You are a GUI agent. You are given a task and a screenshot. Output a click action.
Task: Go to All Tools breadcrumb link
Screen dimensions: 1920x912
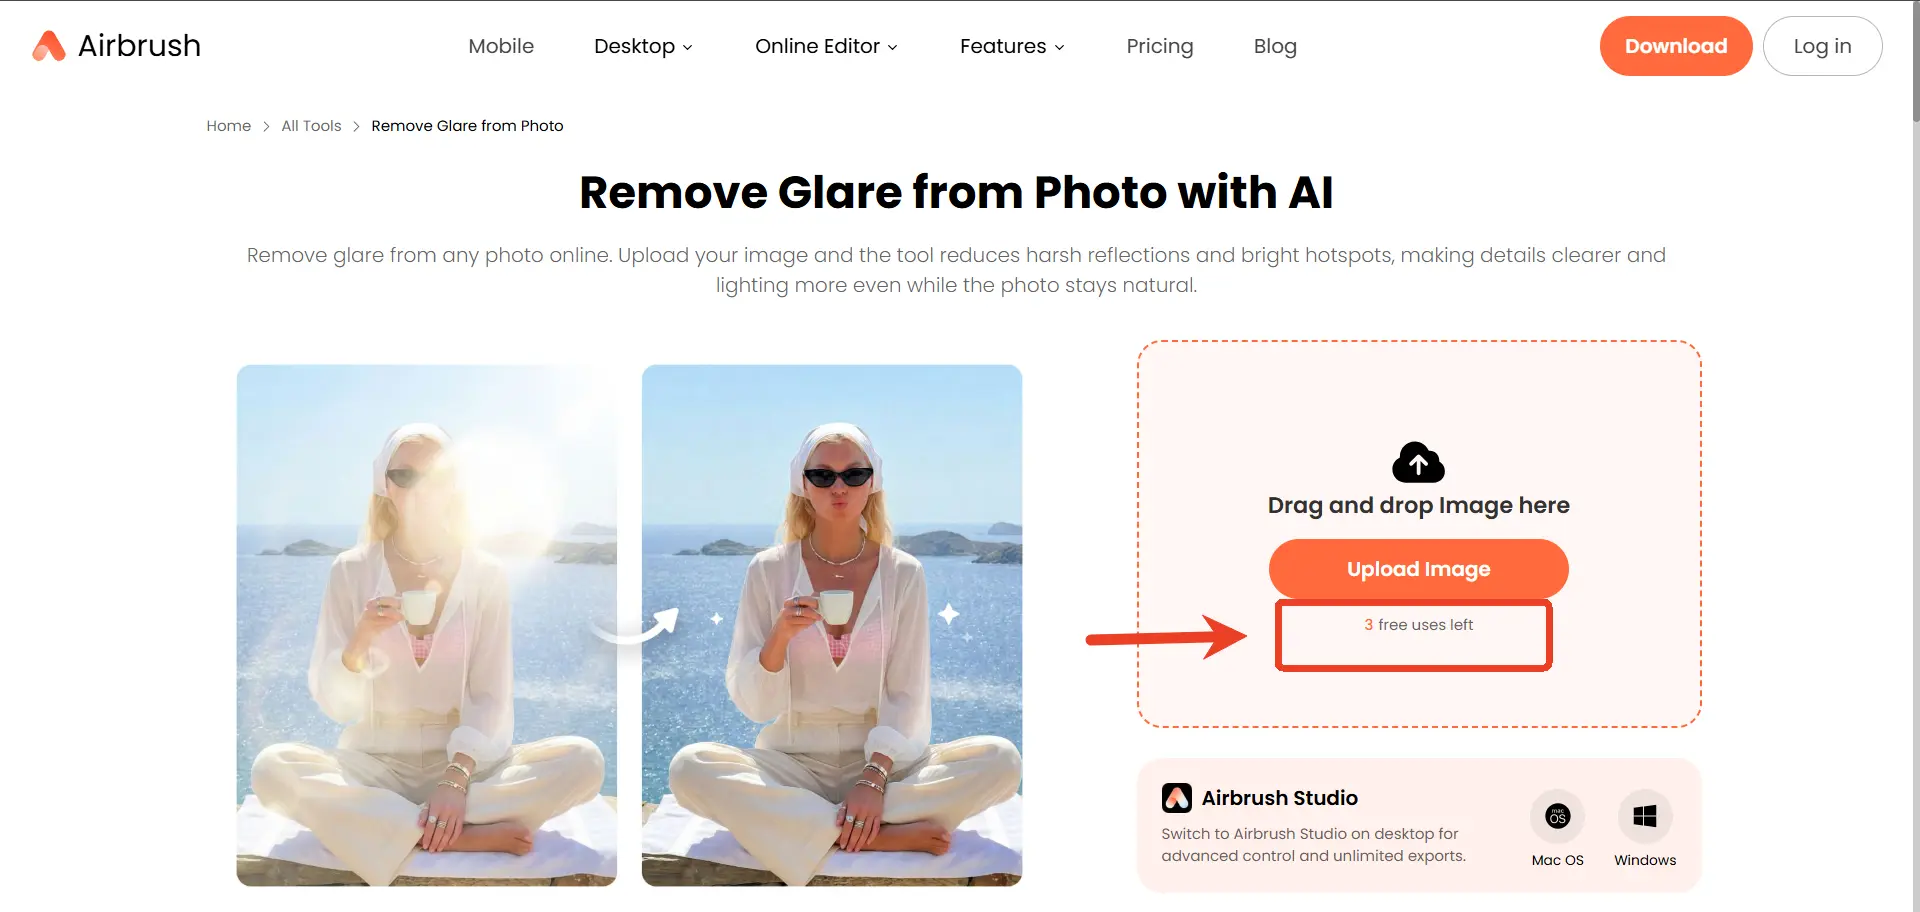click(311, 126)
